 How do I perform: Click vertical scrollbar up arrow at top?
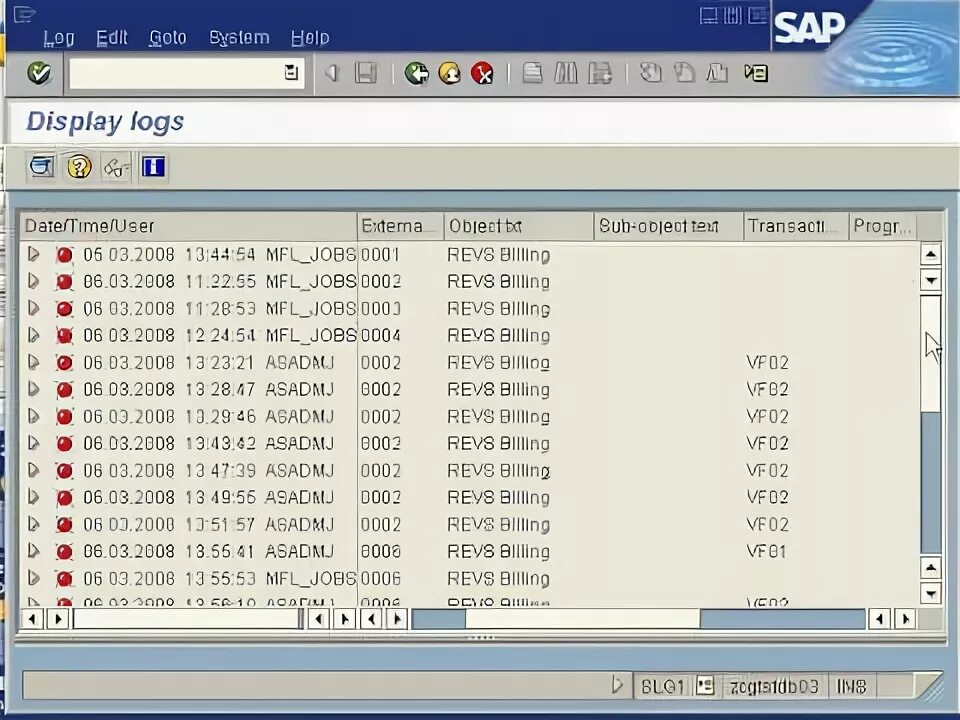(931, 255)
